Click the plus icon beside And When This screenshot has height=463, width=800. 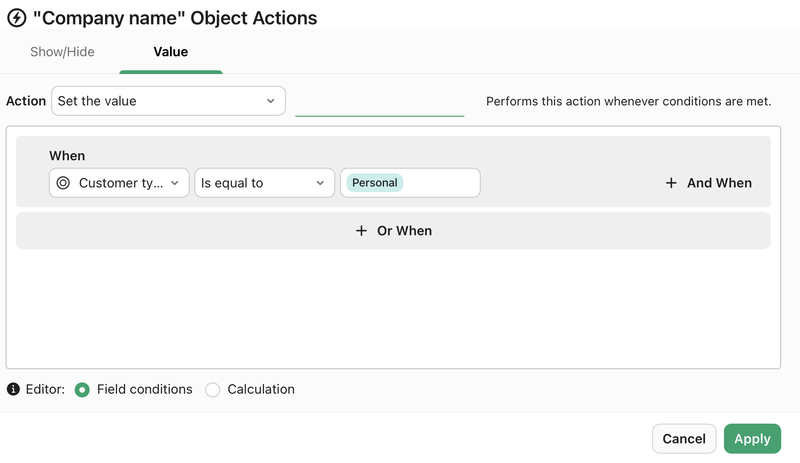coord(671,183)
